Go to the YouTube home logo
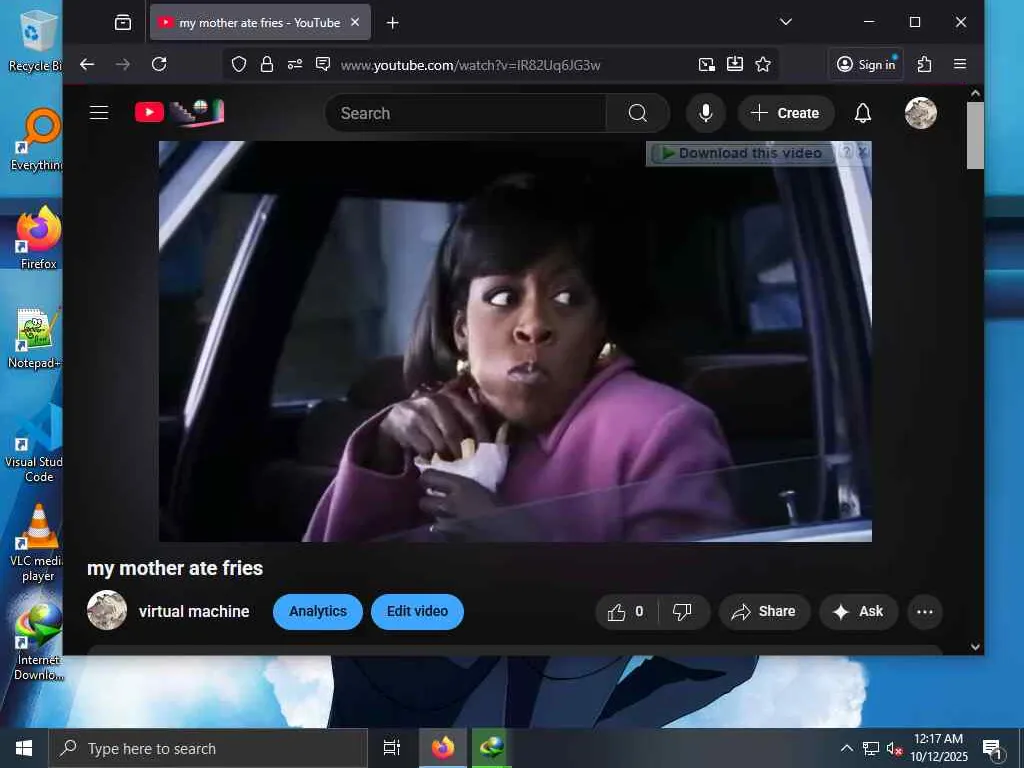Screen dimensions: 1024x768 [x=179, y=112]
